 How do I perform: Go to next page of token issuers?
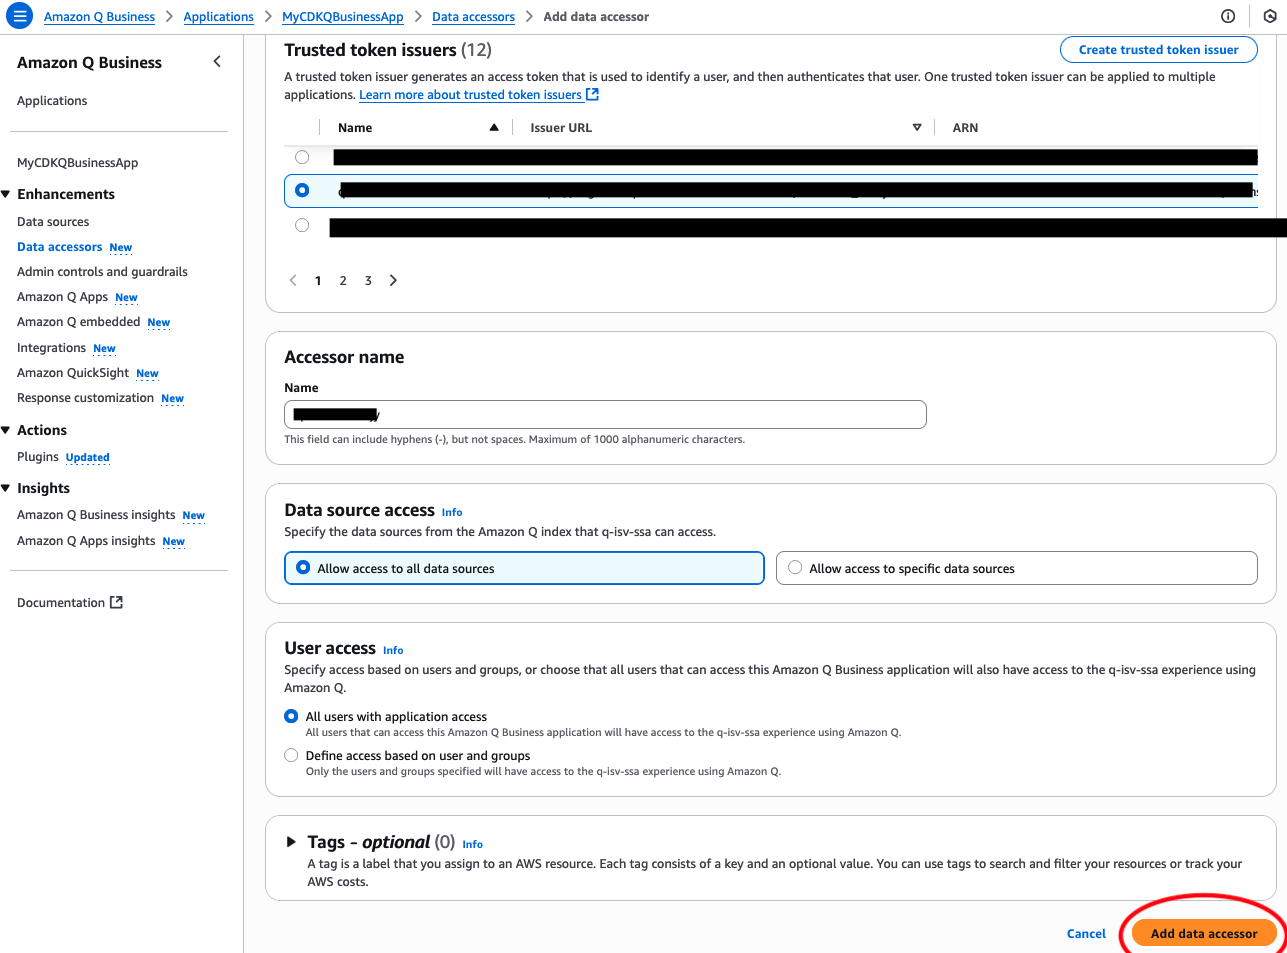pos(393,280)
